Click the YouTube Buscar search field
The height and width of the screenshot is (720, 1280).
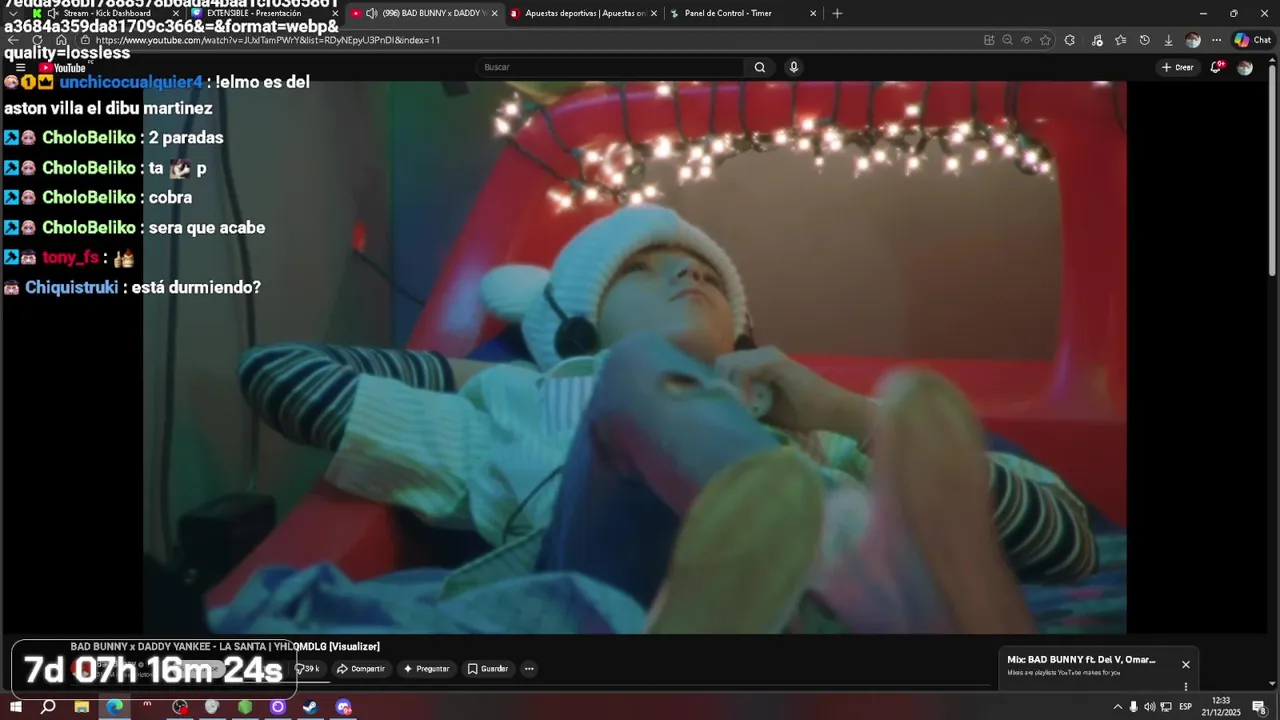coord(610,67)
